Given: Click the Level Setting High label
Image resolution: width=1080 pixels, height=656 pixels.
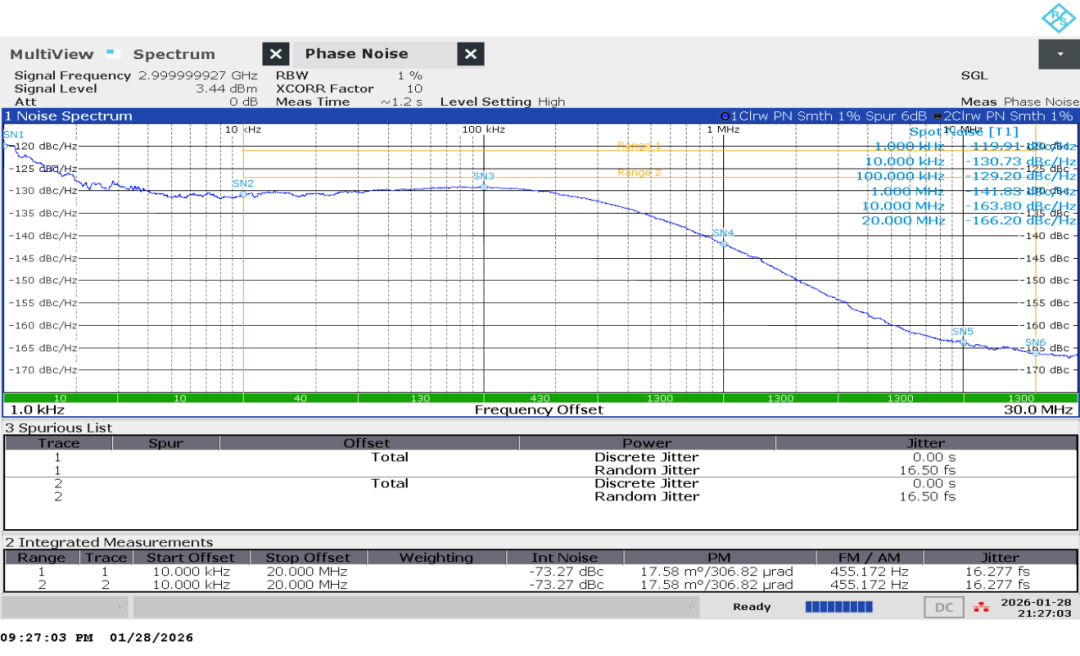Looking at the screenshot, I should [503, 101].
